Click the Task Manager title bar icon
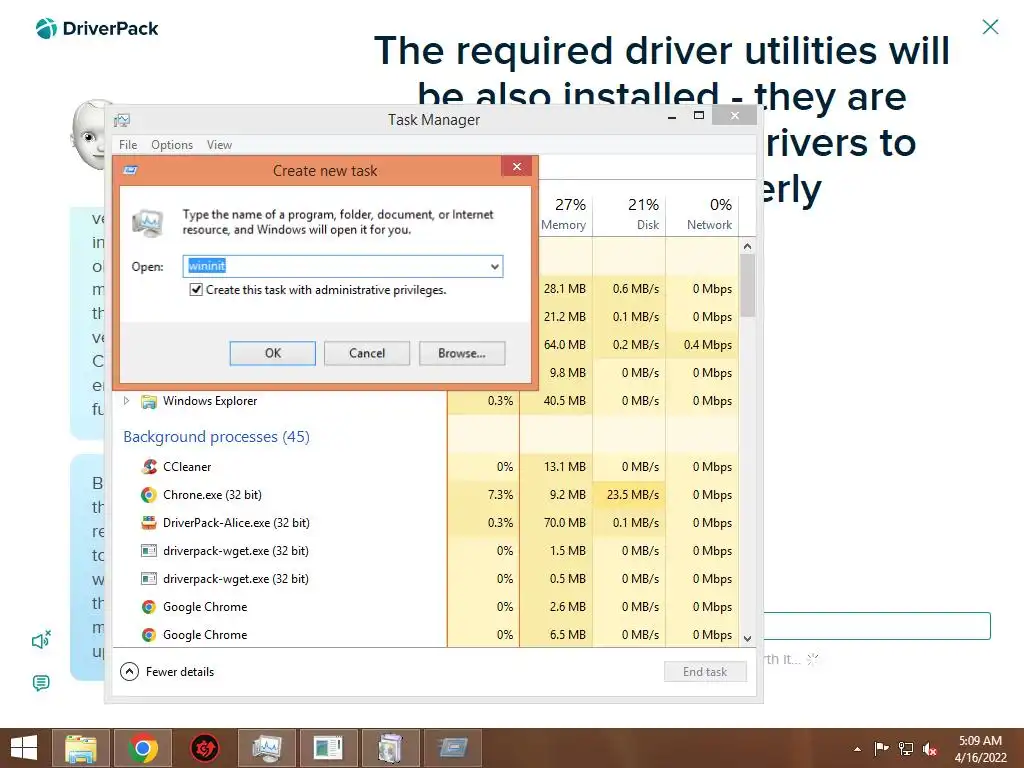1024x768 pixels. click(x=122, y=120)
